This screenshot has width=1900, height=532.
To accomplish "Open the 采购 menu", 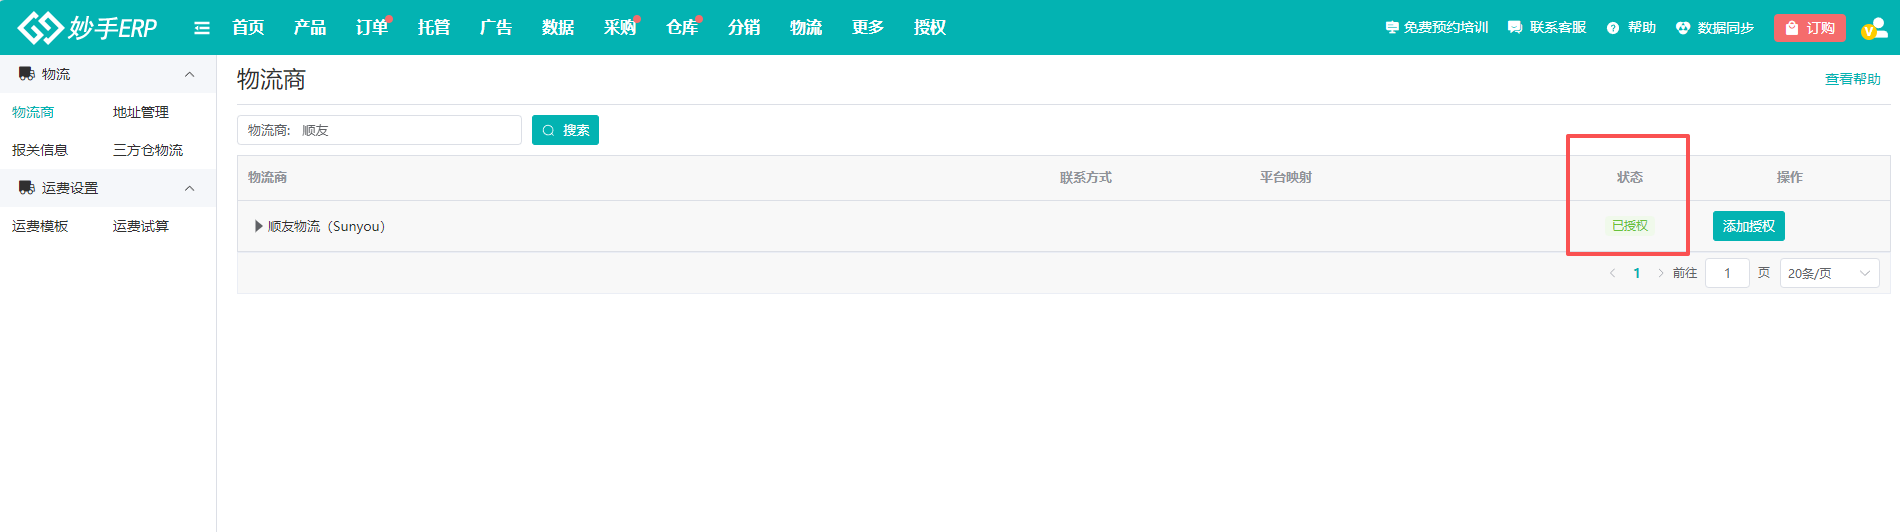I will 620,28.
